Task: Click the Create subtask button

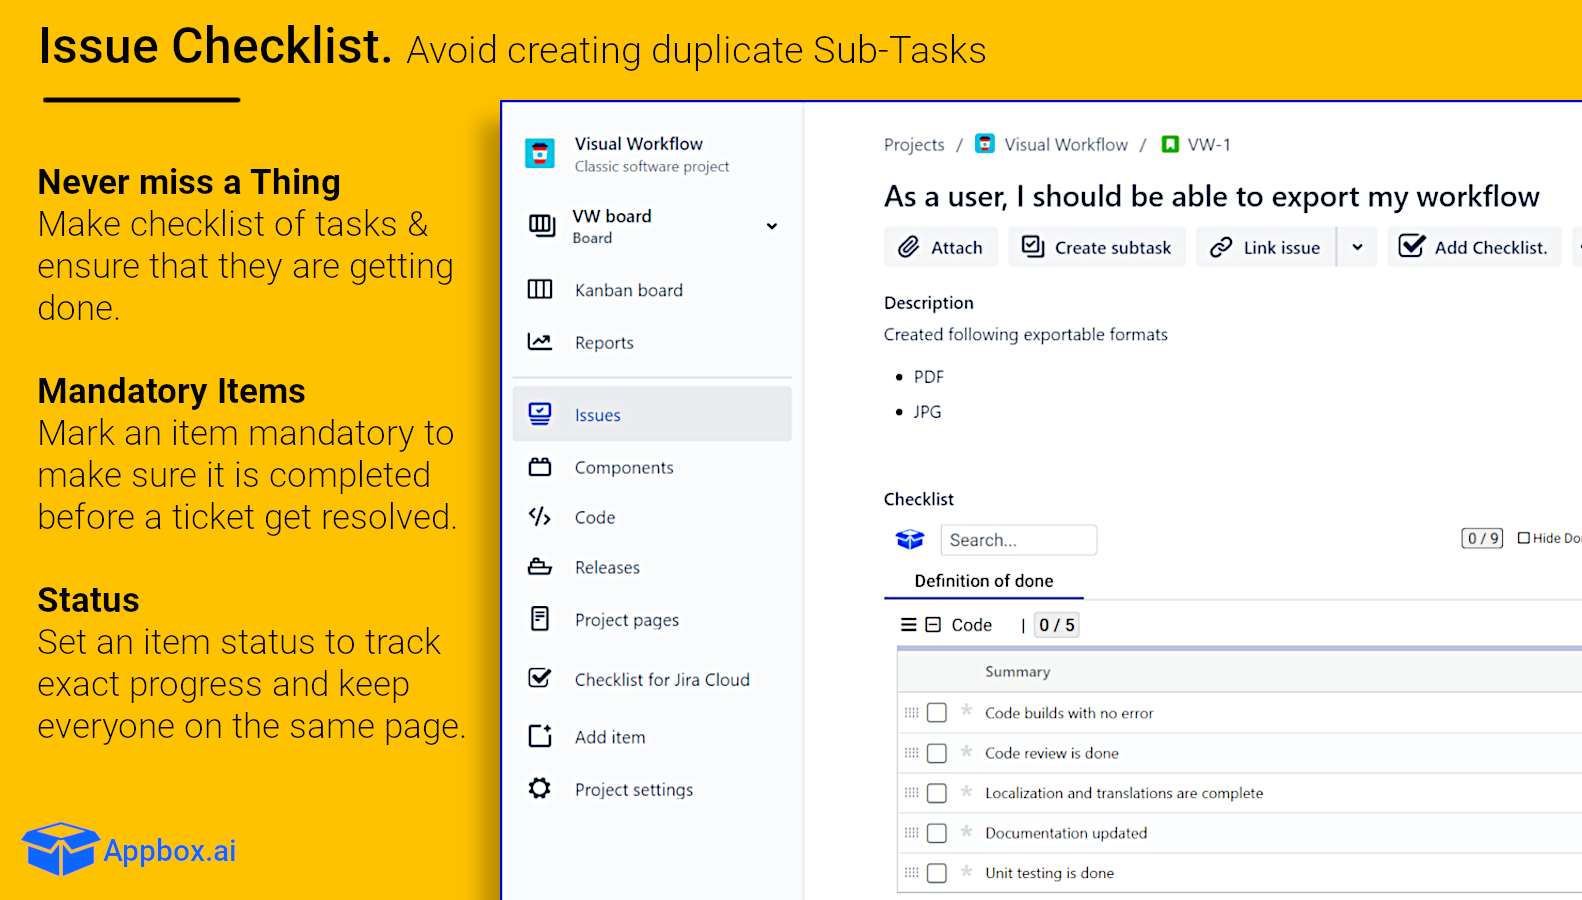Action: pyautogui.click(x=1097, y=247)
